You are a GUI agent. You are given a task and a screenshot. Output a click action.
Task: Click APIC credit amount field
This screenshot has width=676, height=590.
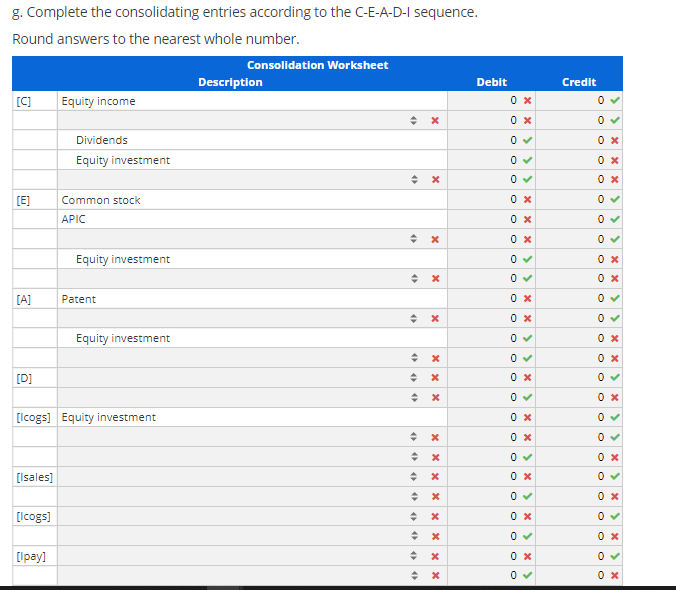coord(579,219)
